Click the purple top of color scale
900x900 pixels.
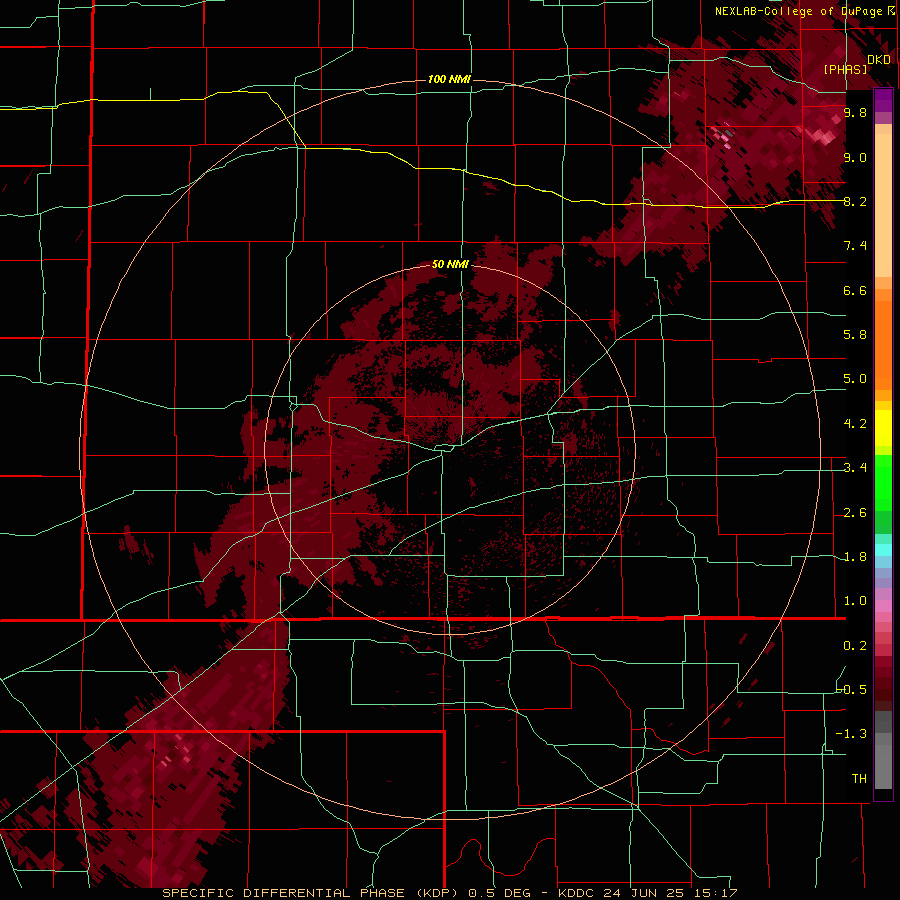[883, 100]
